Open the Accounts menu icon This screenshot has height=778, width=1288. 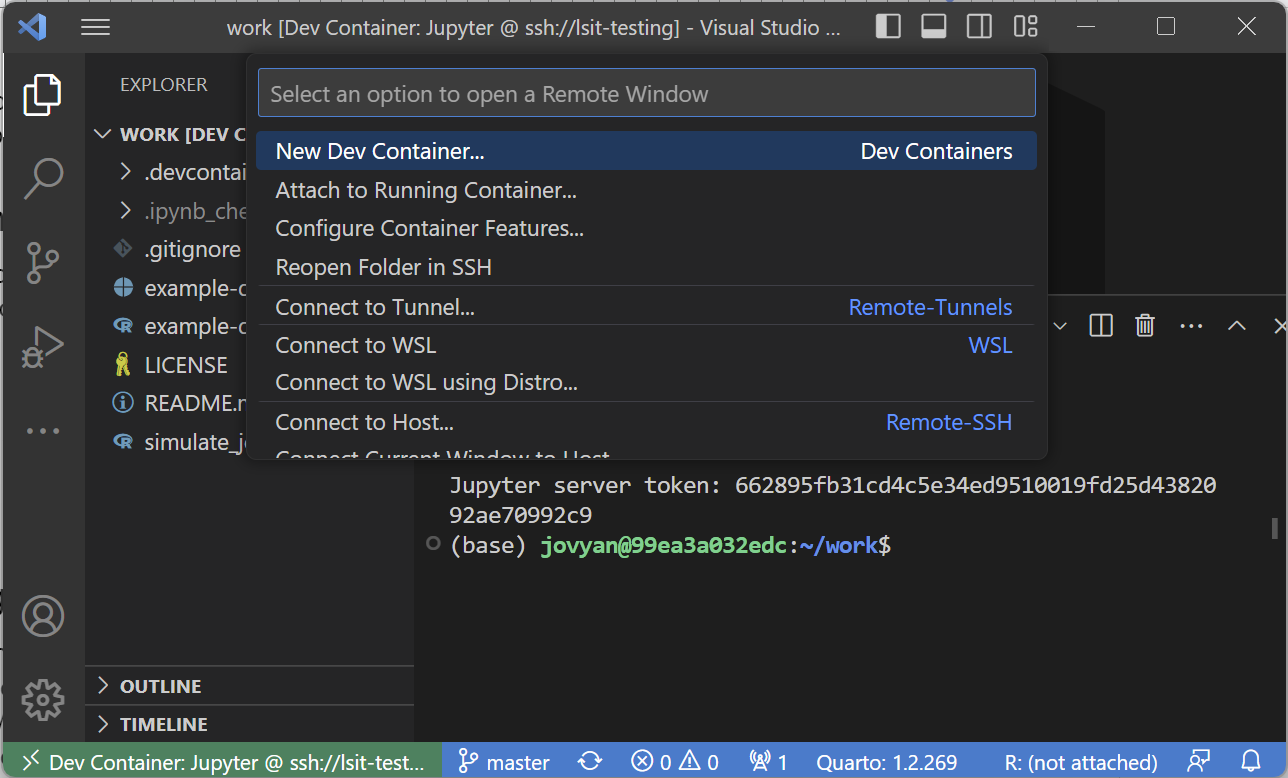point(42,616)
